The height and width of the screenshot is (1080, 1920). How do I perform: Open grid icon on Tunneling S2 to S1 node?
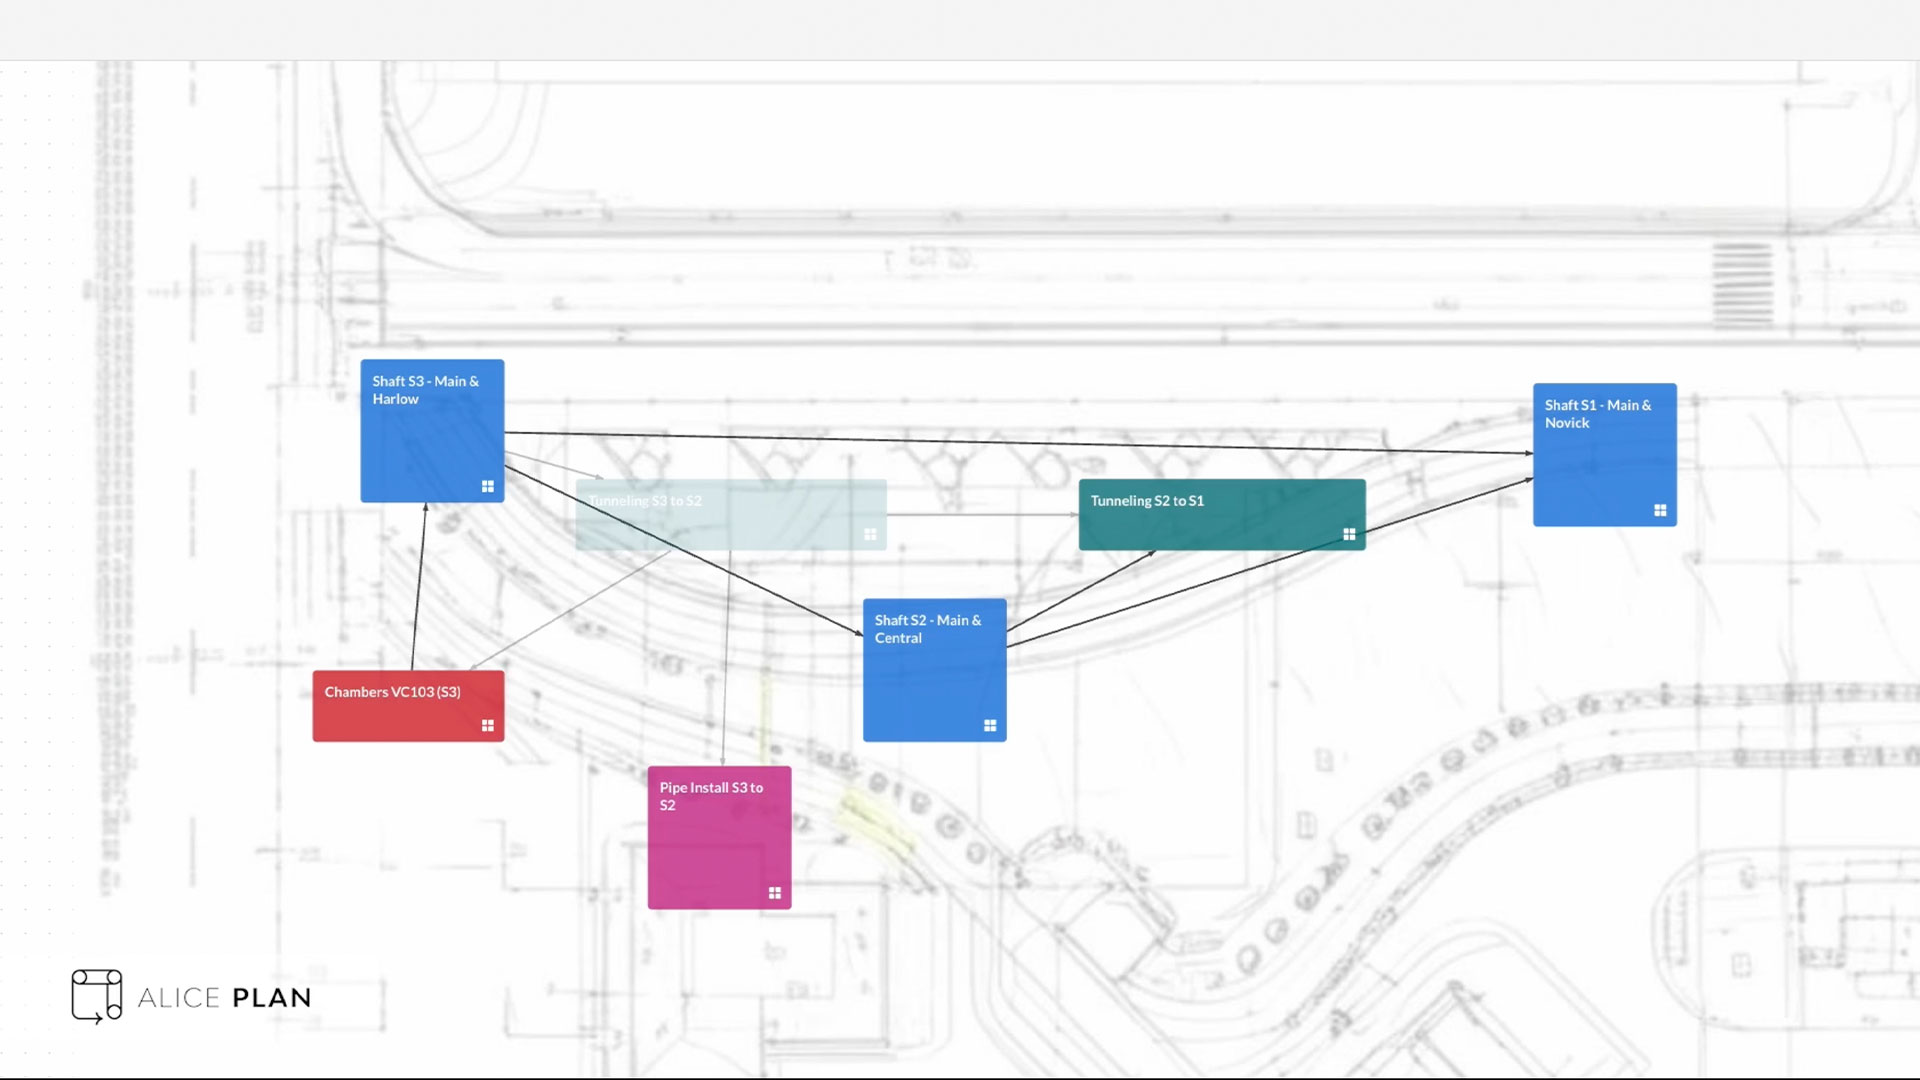click(x=1349, y=535)
